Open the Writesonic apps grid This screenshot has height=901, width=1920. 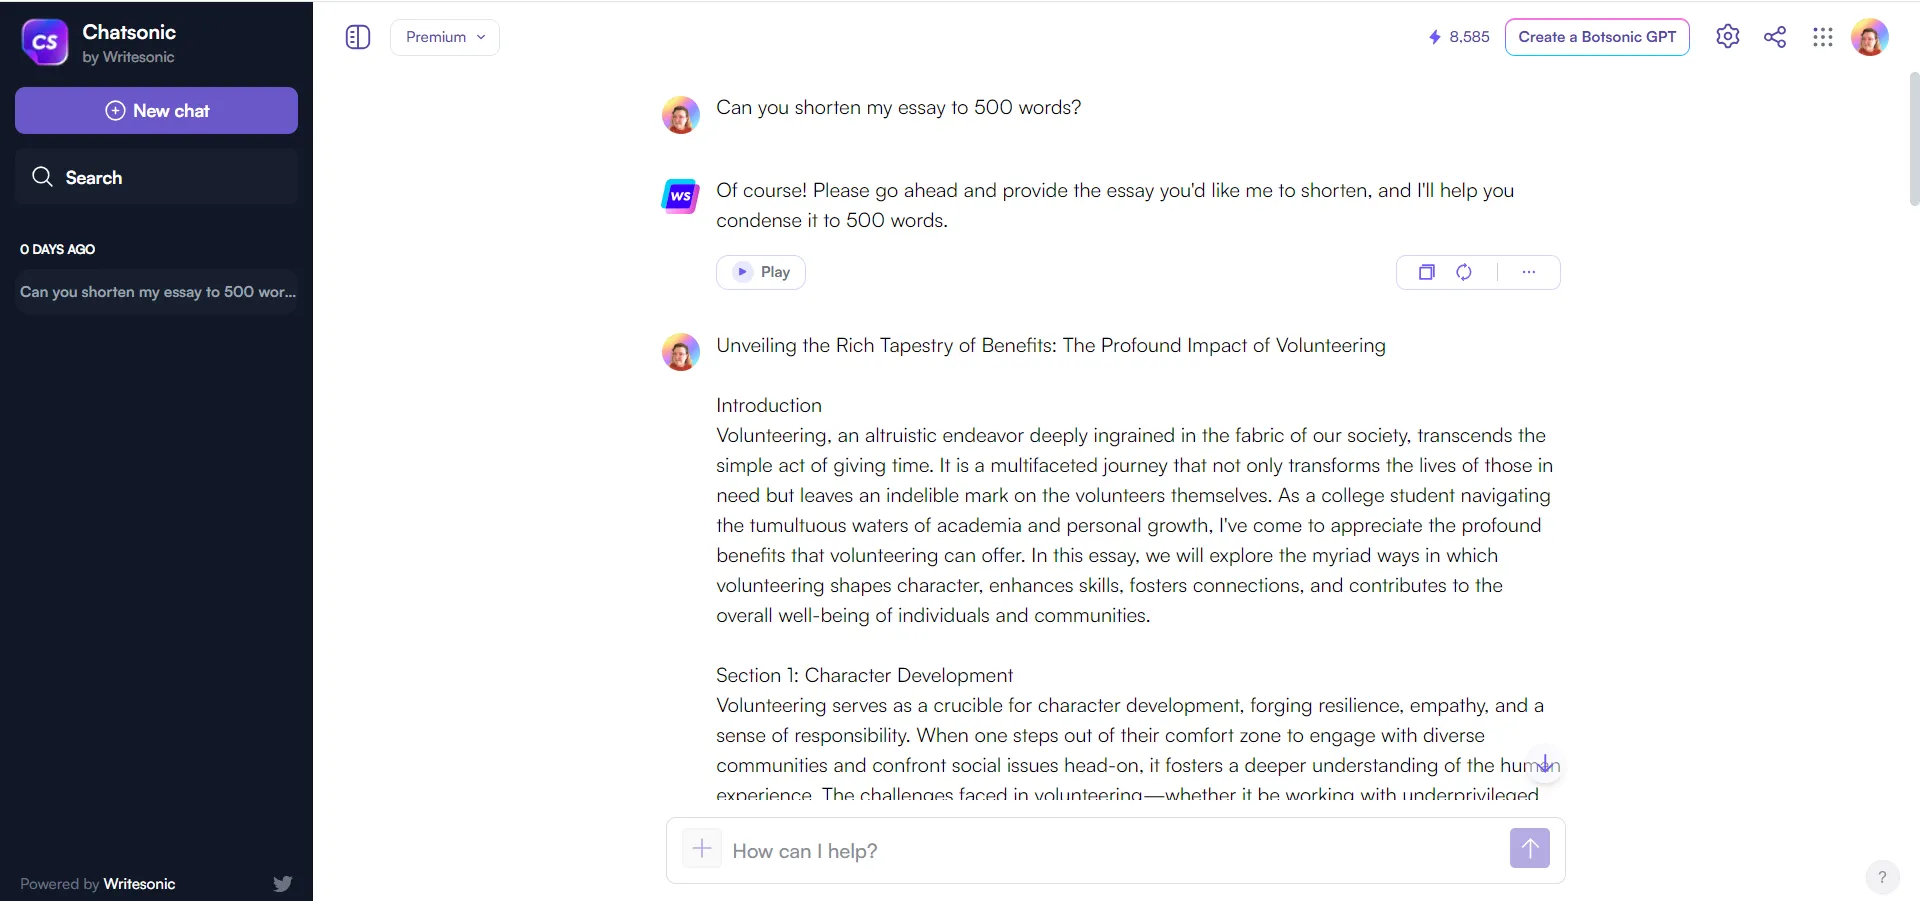[x=1823, y=37]
